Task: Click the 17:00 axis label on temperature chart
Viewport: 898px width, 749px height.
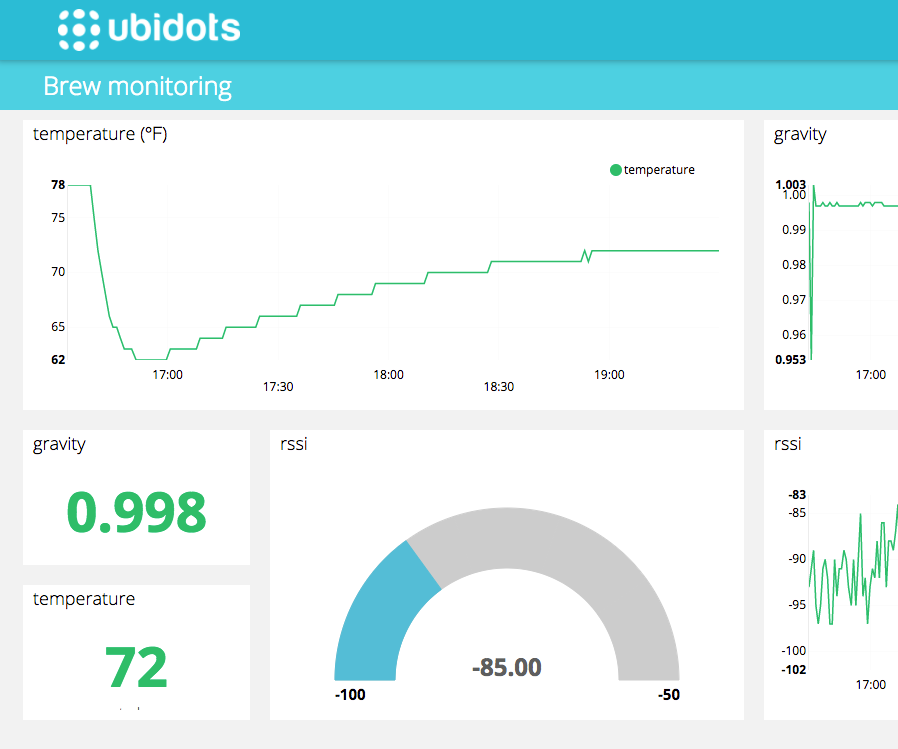Action: point(166,374)
